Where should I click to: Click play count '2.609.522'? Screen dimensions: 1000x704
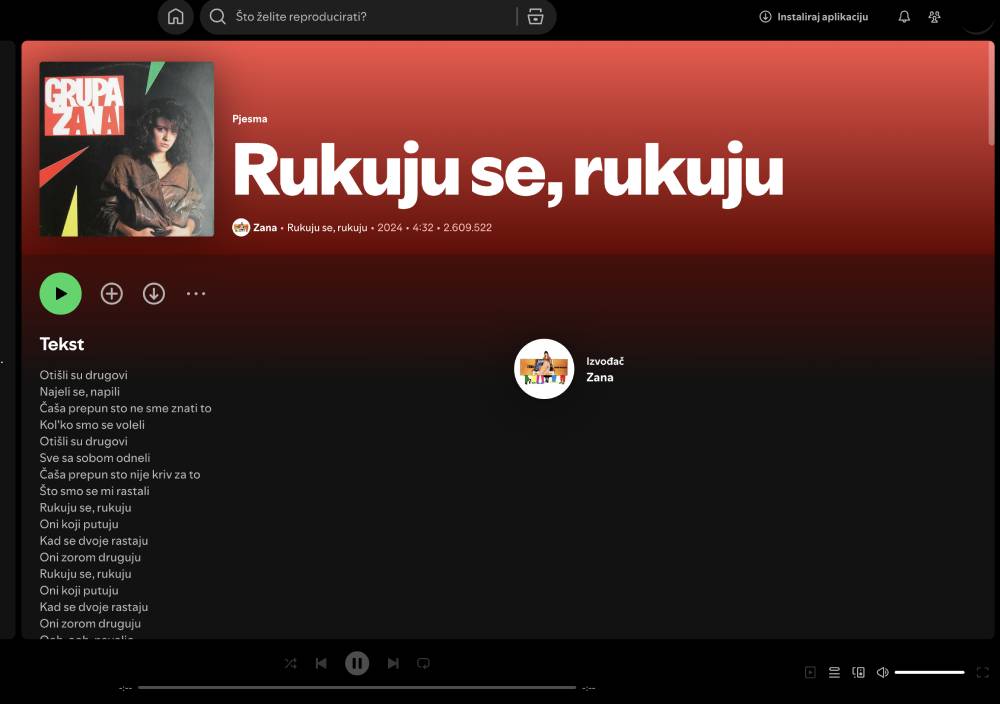click(x=467, y=227)
